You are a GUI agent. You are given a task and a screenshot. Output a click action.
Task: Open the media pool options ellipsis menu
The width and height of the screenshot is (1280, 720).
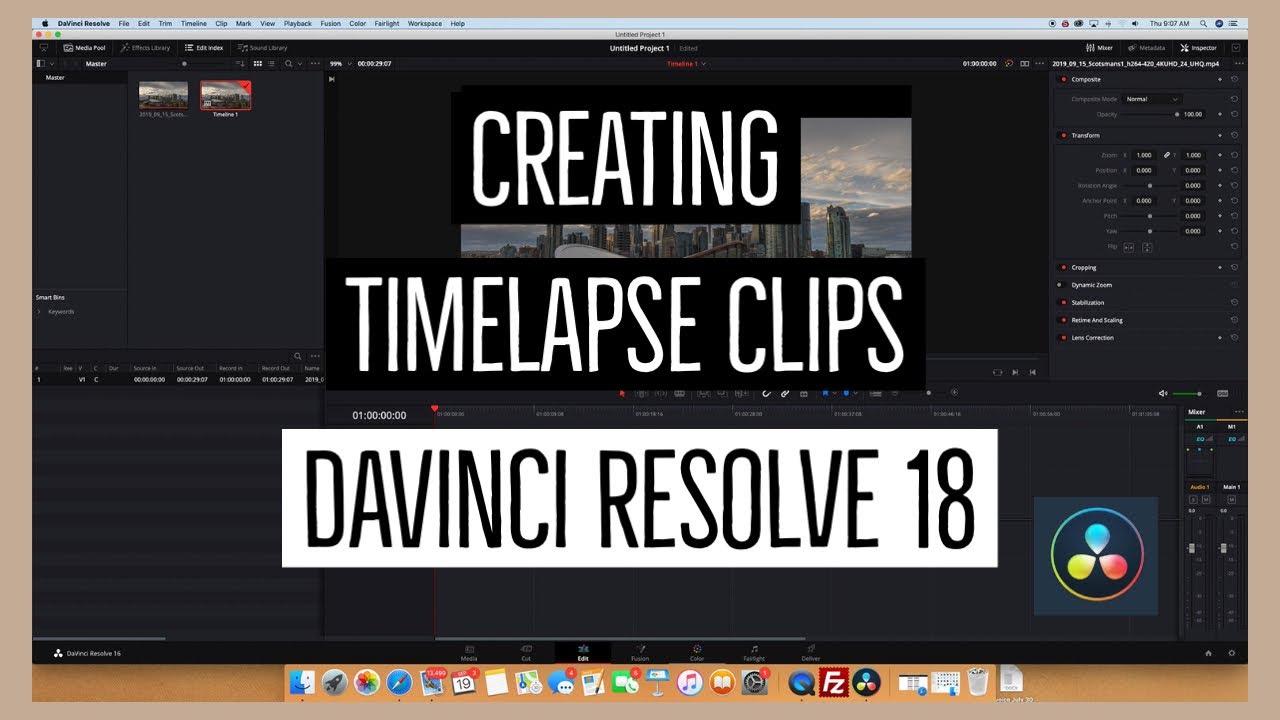[315, 64]
